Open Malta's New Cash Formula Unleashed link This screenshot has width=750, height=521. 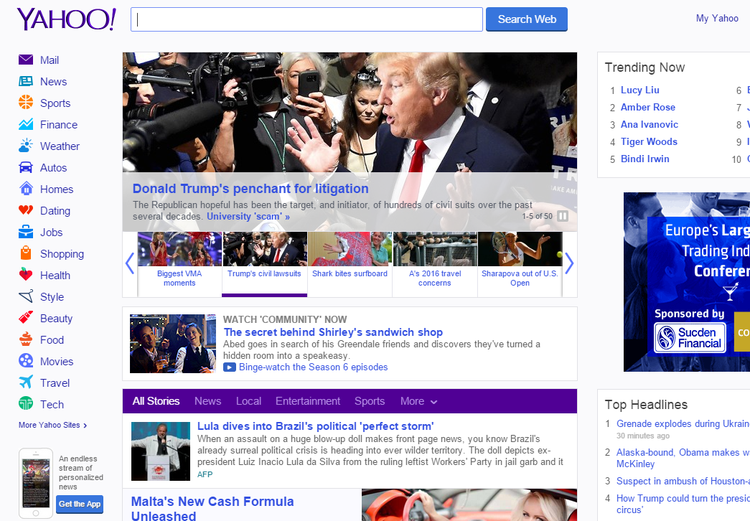click(212, 509)
